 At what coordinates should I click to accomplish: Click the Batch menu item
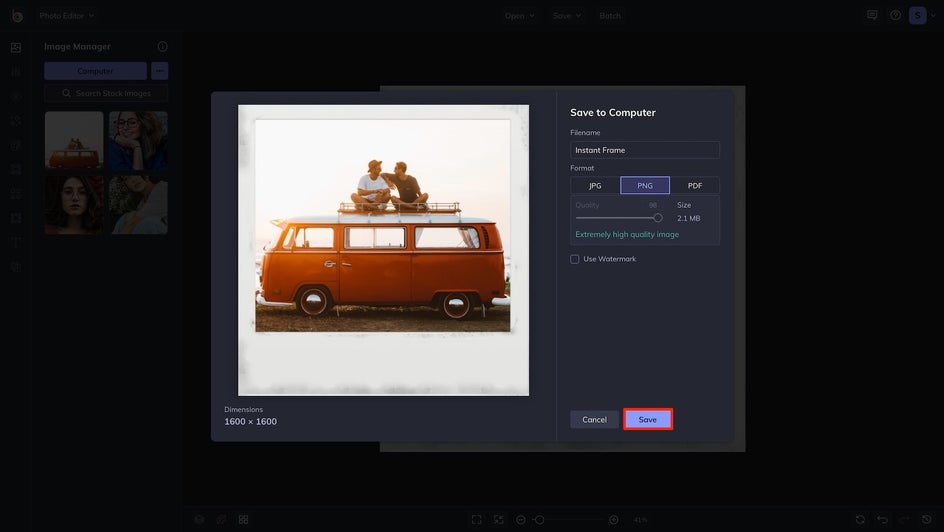point(610,16)
